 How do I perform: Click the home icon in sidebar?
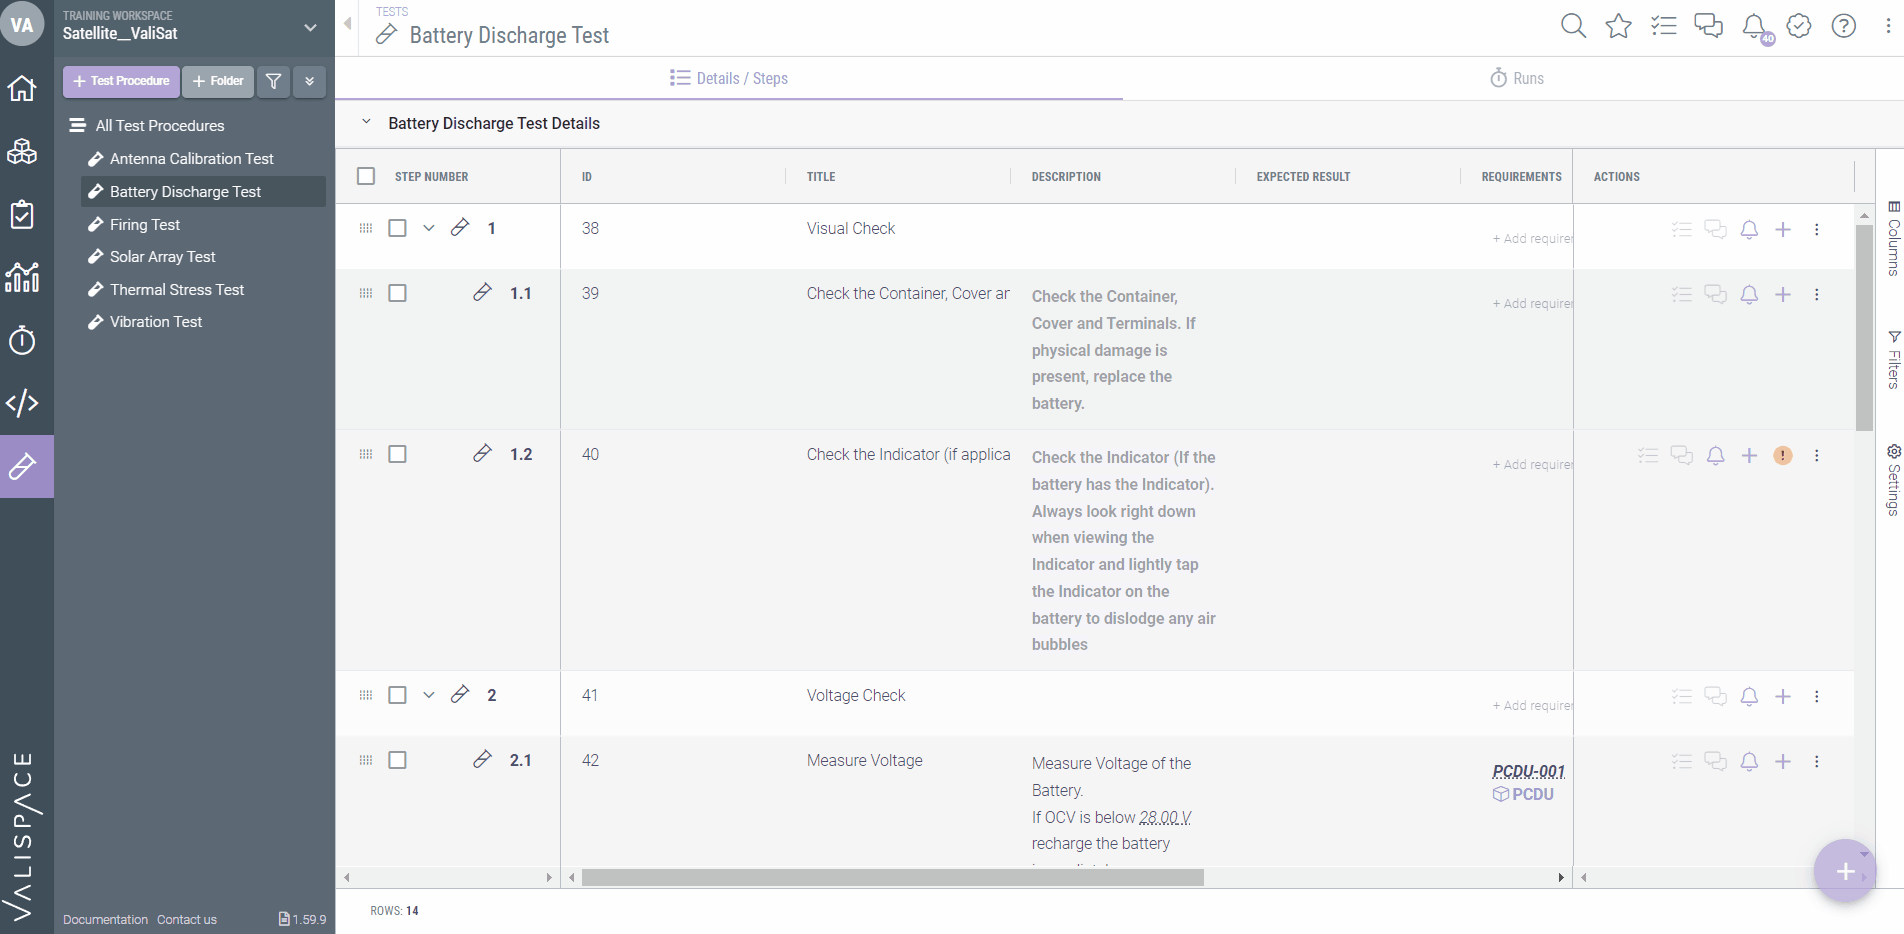point(22,89)
